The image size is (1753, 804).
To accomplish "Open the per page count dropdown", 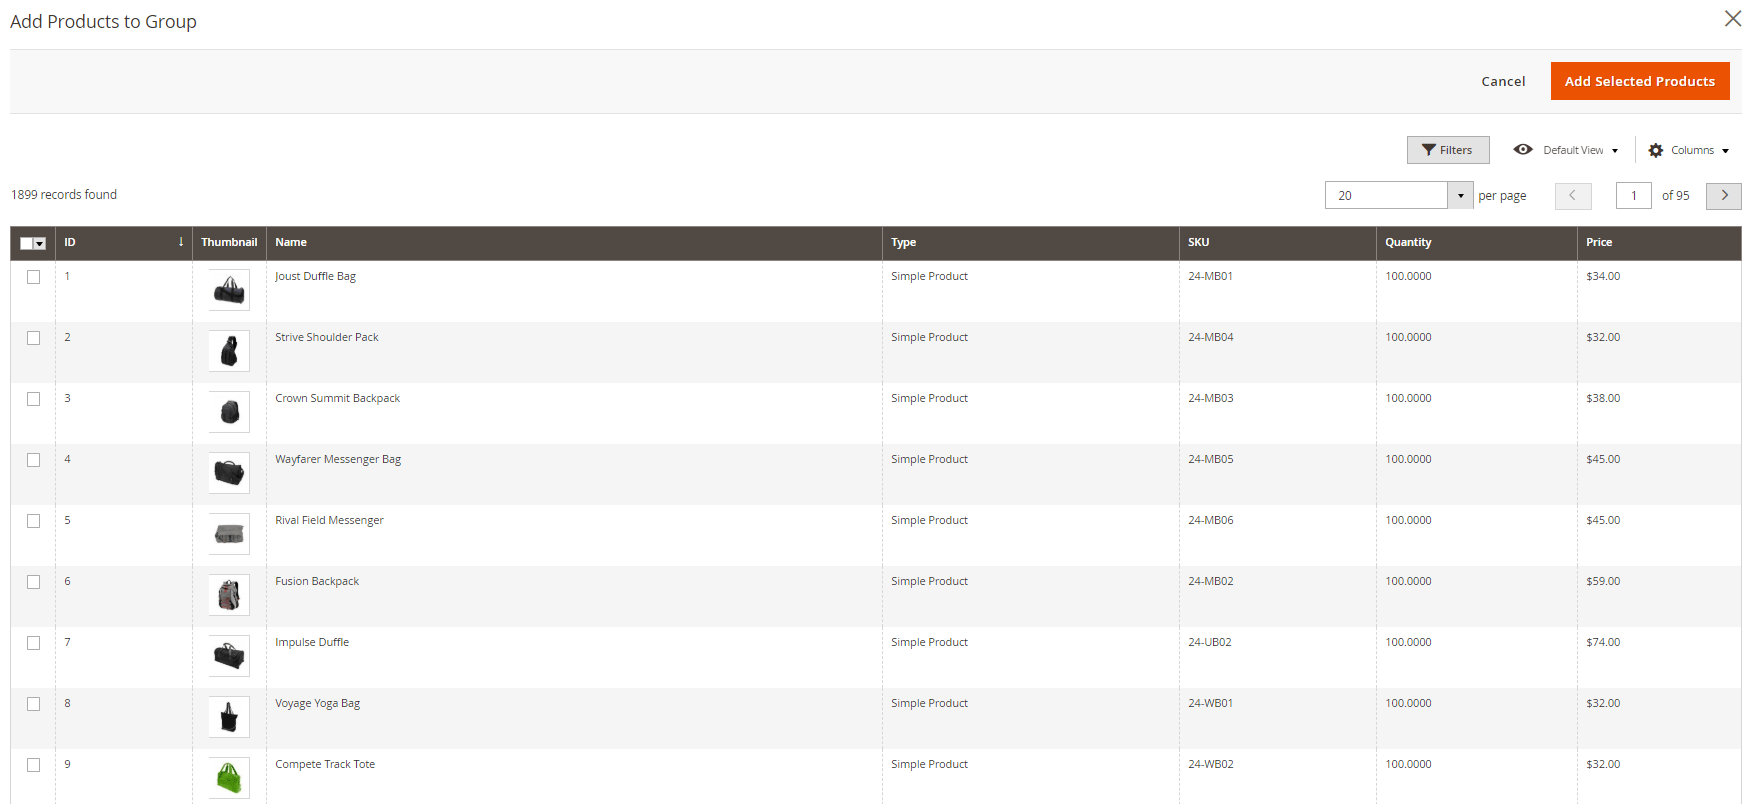I will click(x=1460, y=196).
